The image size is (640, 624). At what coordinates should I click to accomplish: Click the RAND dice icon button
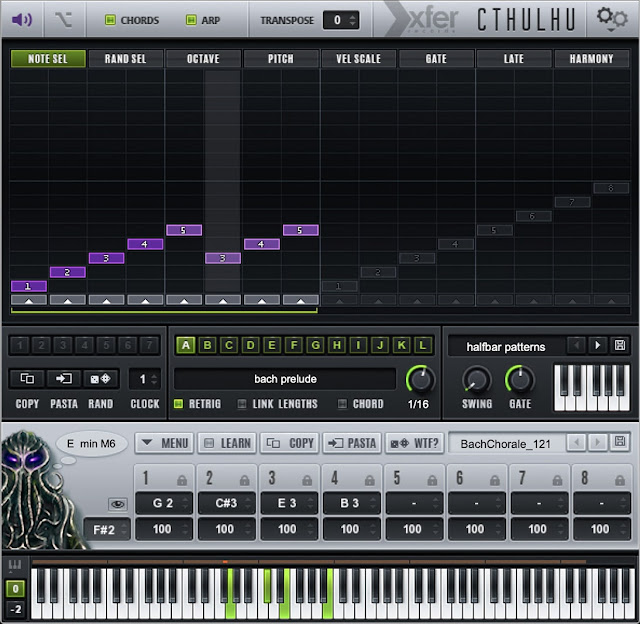click(101, 379)
